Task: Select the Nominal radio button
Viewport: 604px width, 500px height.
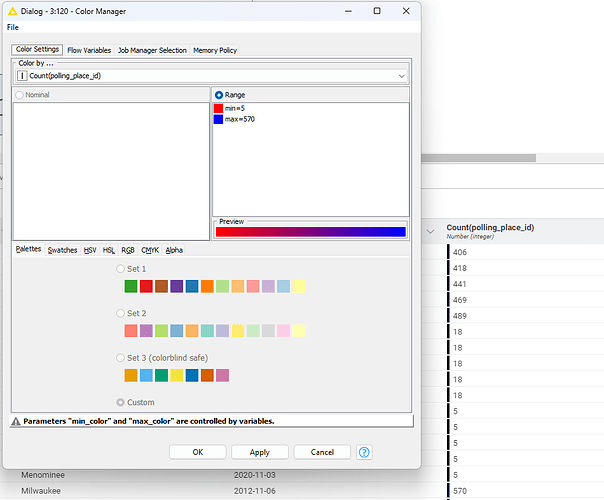Action: pos(19,95)
